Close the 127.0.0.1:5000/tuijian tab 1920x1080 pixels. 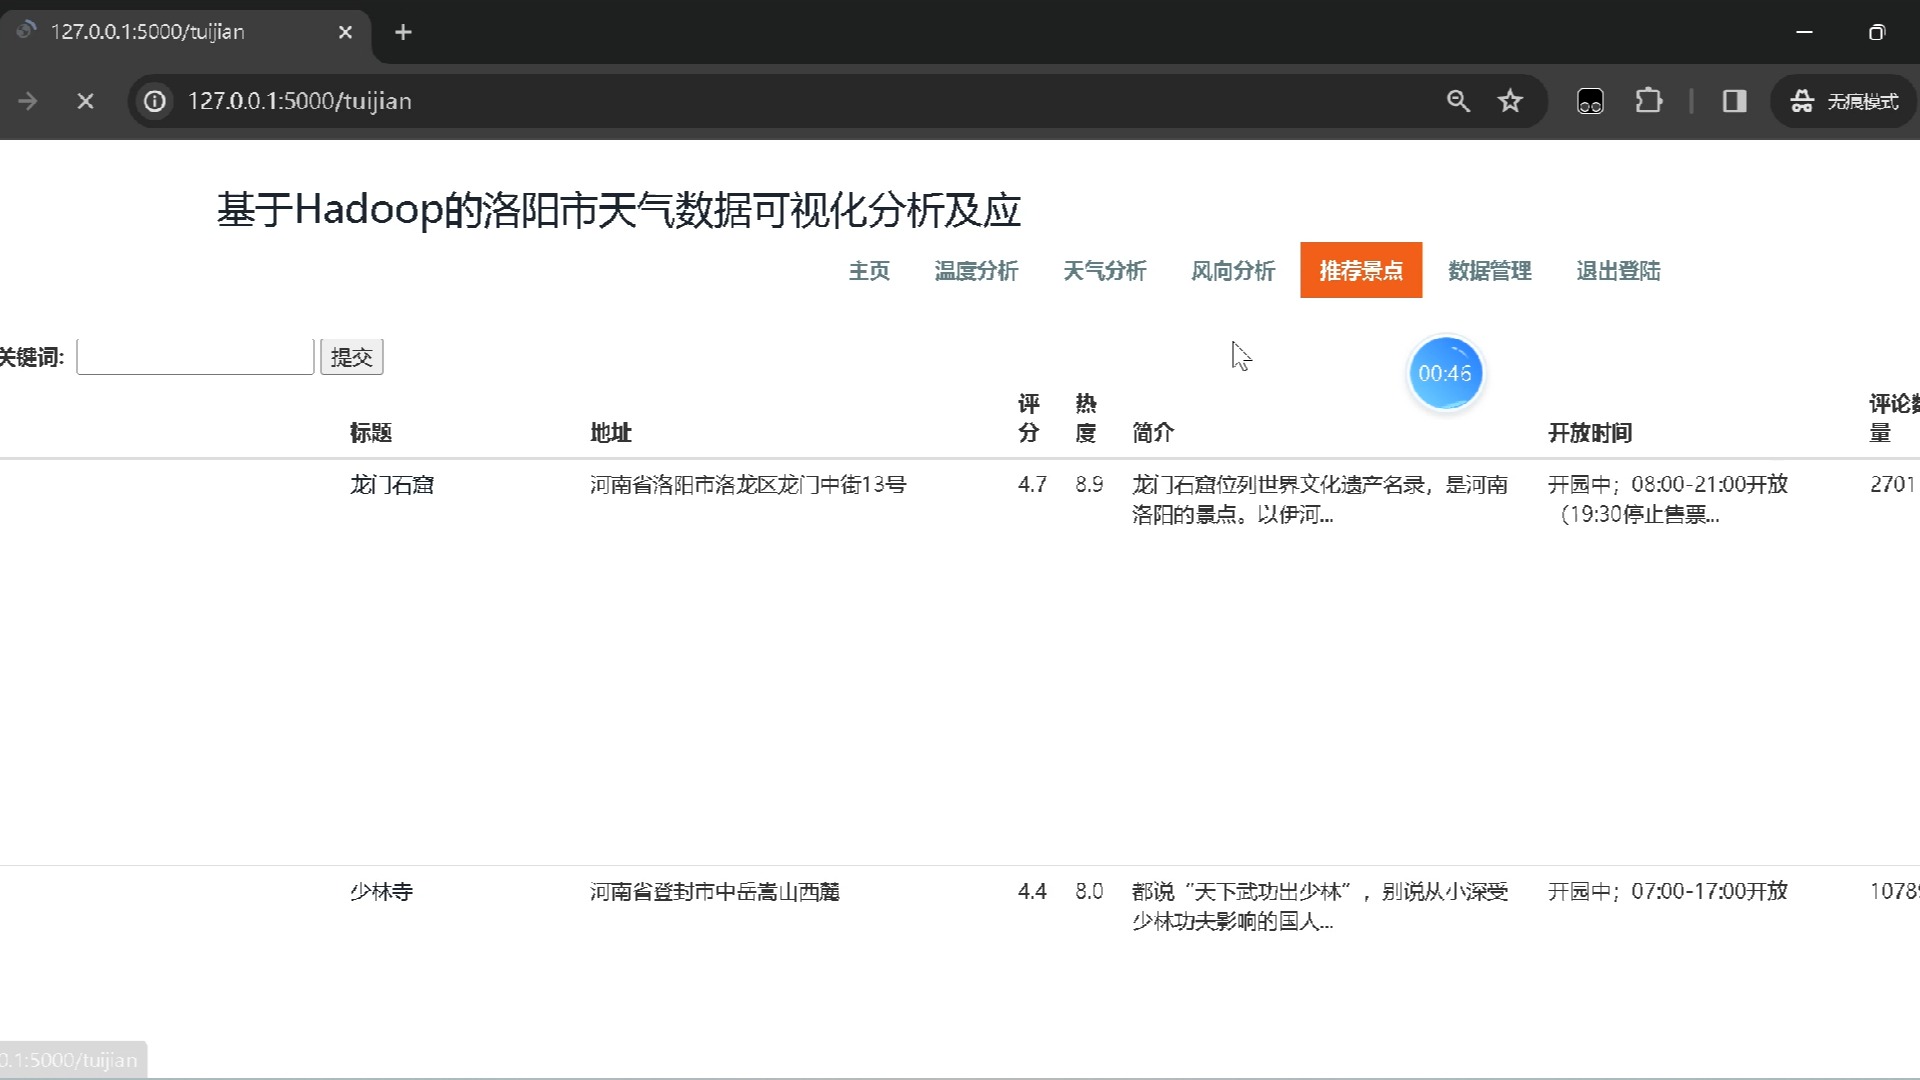click(345, 32)
